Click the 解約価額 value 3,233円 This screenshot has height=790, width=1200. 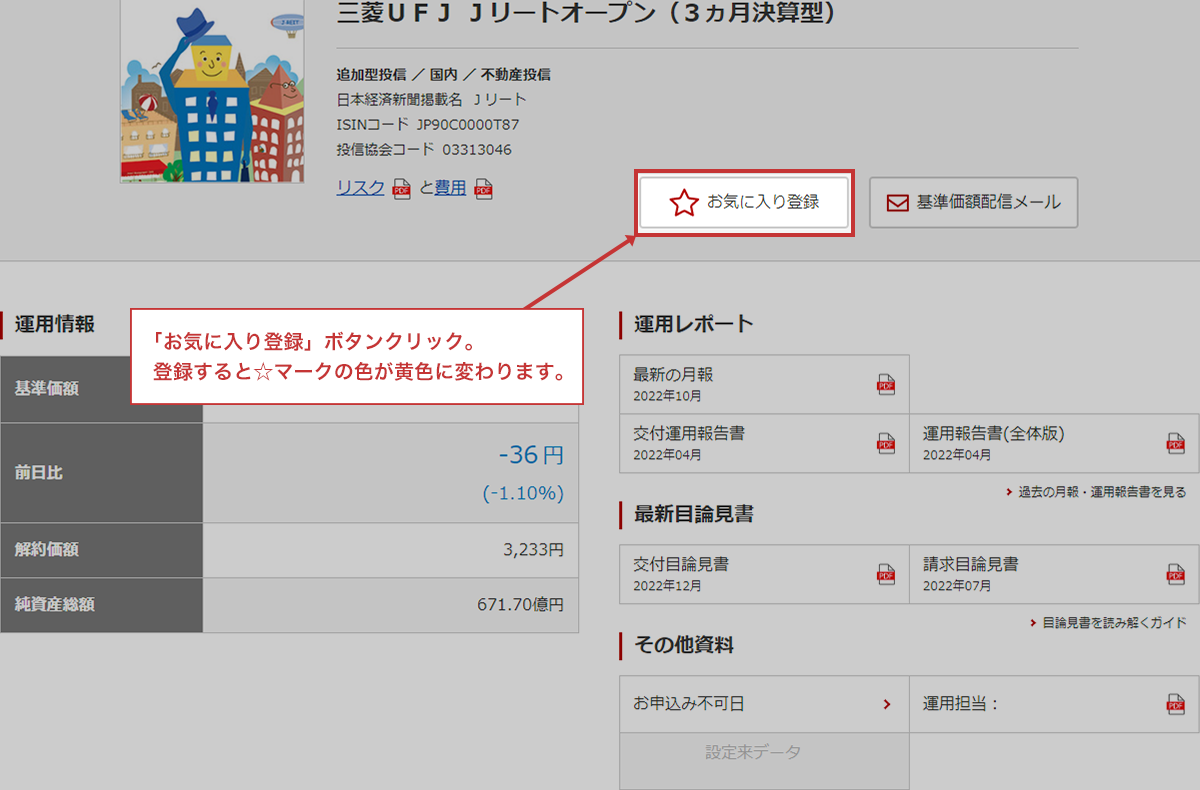(533, 549)
